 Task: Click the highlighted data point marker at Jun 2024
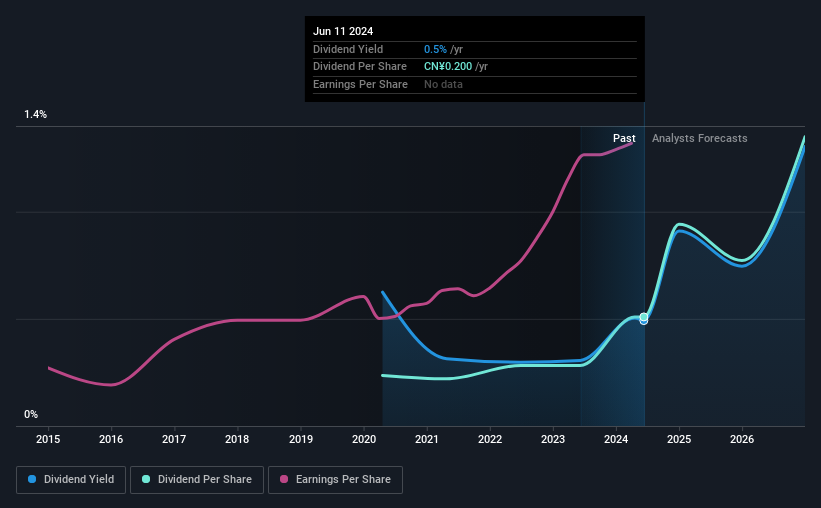644,318
